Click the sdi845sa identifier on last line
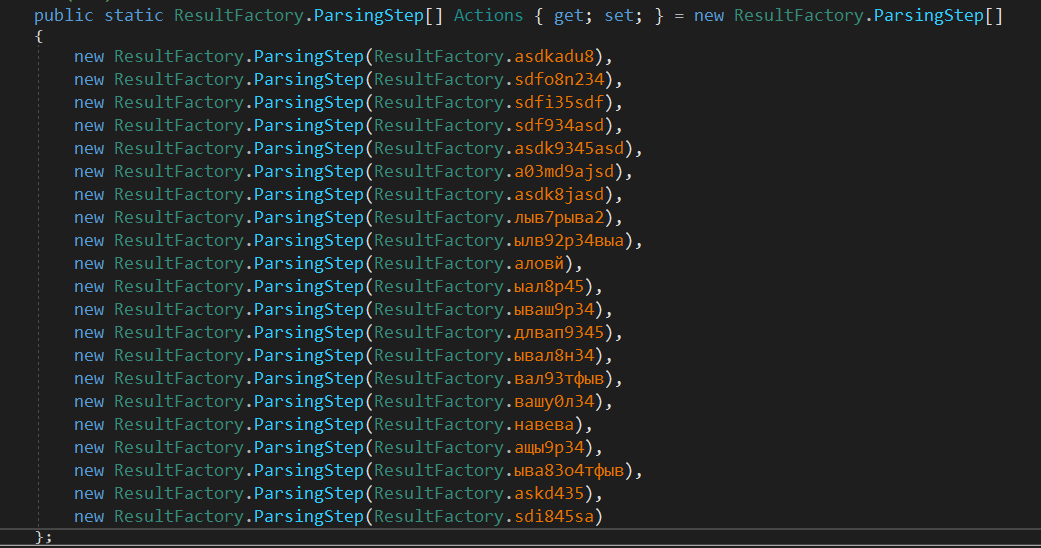The height and width of the screenshot is (548, 1041). pos(551,516)
